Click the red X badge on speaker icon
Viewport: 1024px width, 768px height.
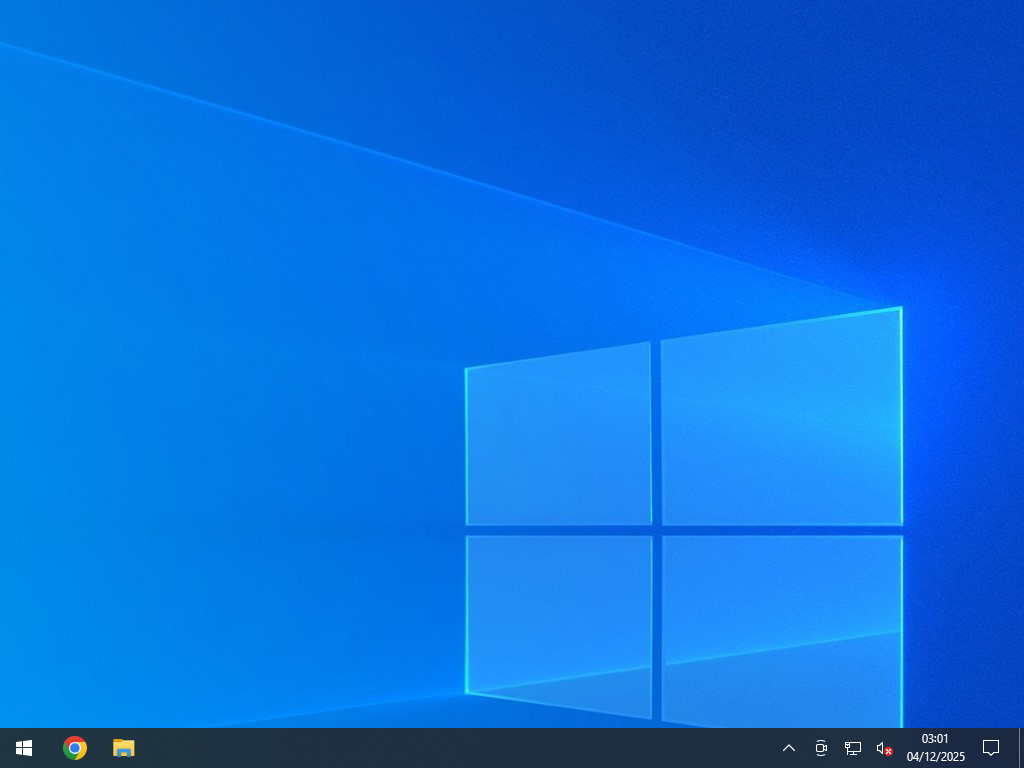coord(888,752)
